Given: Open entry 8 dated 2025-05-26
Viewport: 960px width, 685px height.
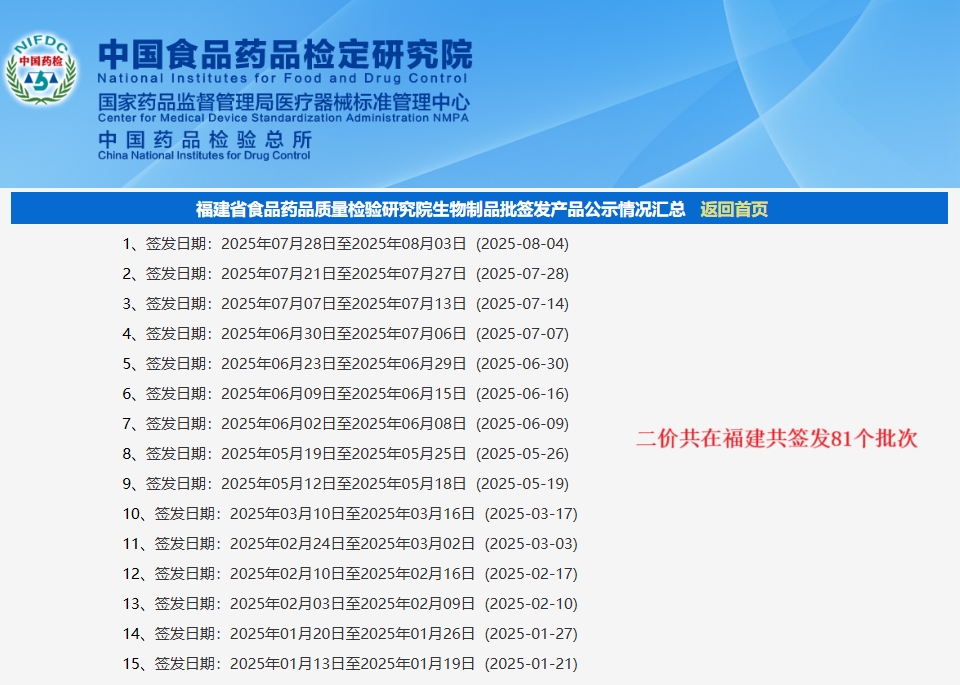Looking at the screenshot, I should click(345, 454).
